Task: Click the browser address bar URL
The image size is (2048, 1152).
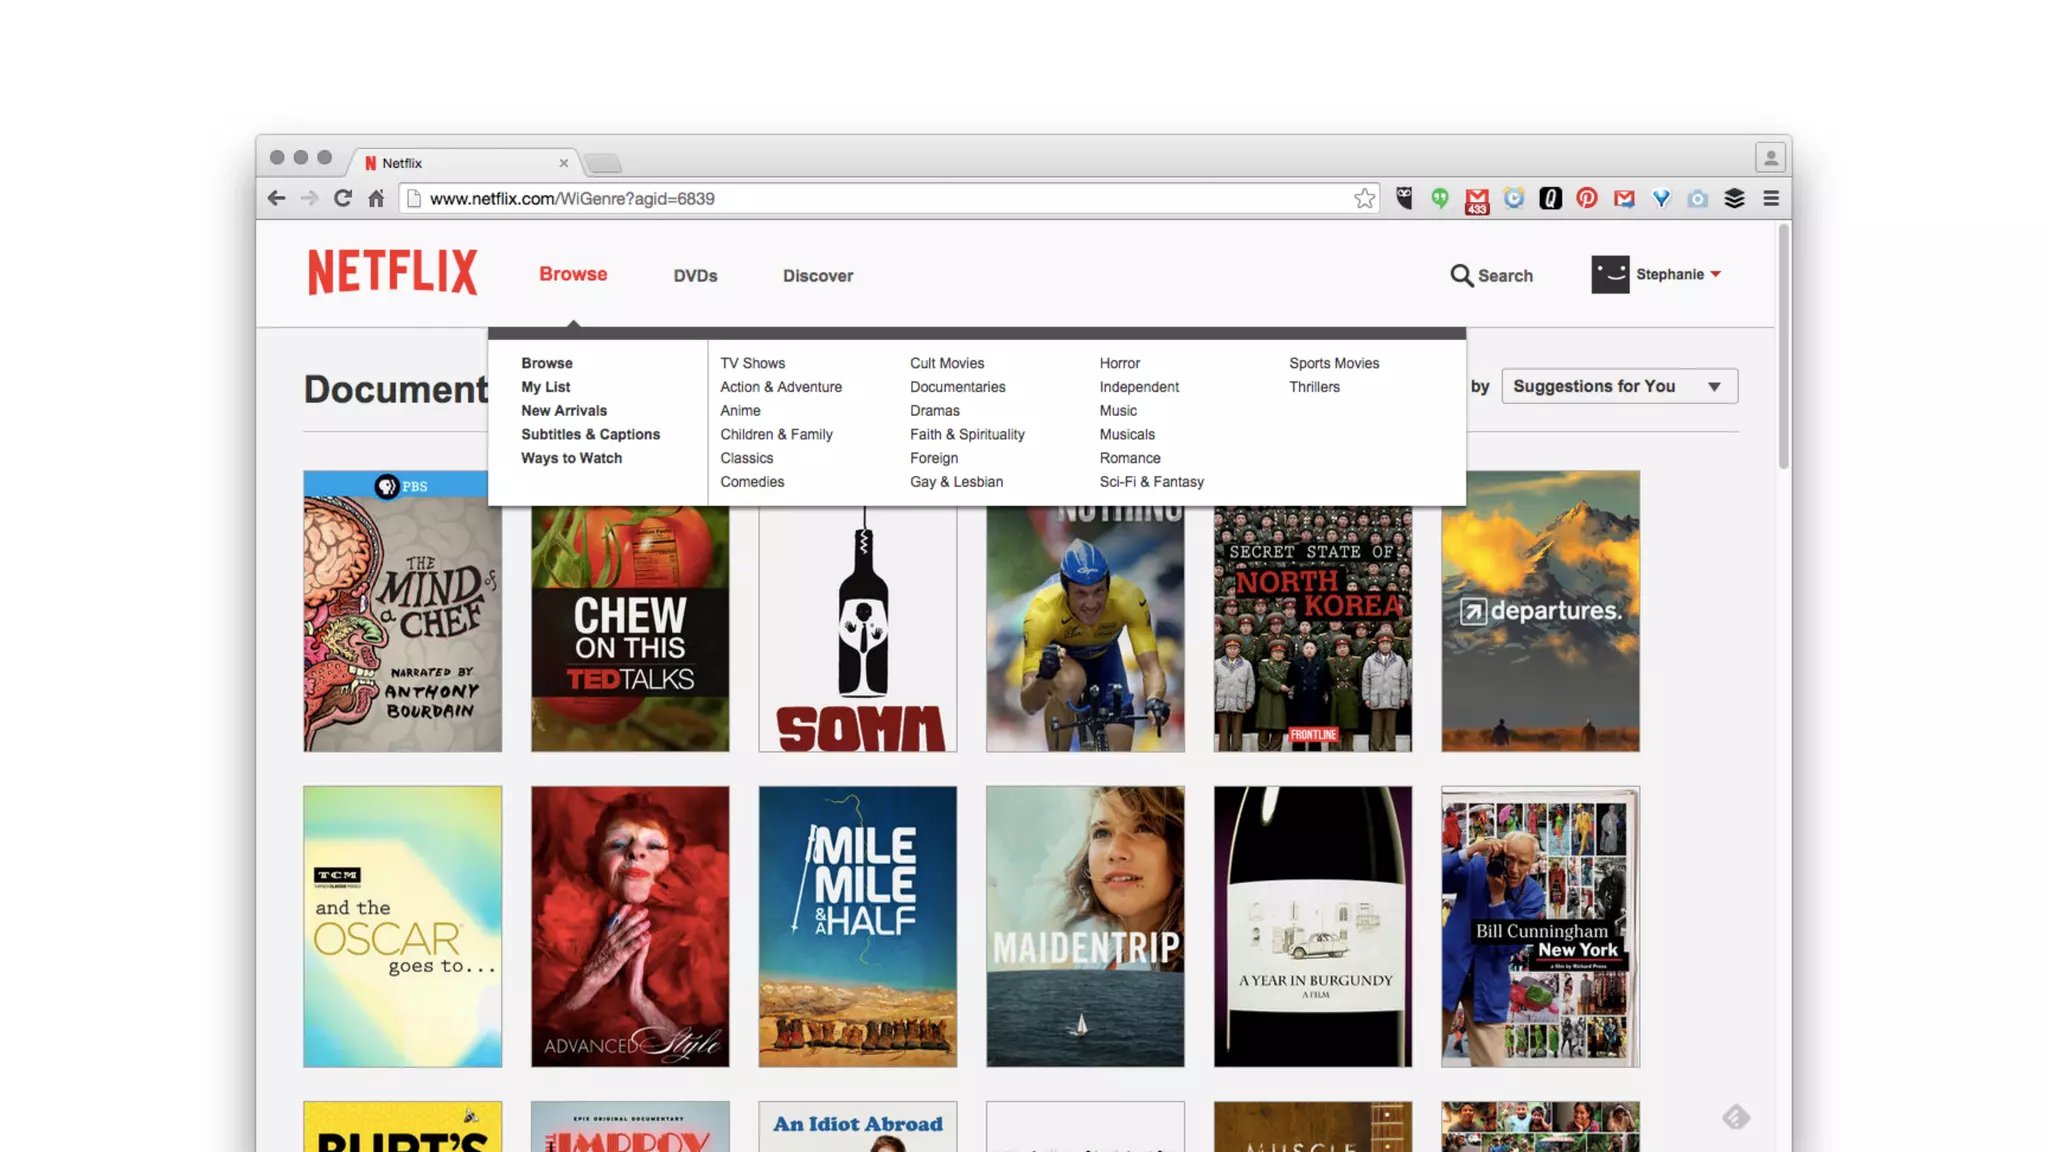Action: [x=572, y=198]
